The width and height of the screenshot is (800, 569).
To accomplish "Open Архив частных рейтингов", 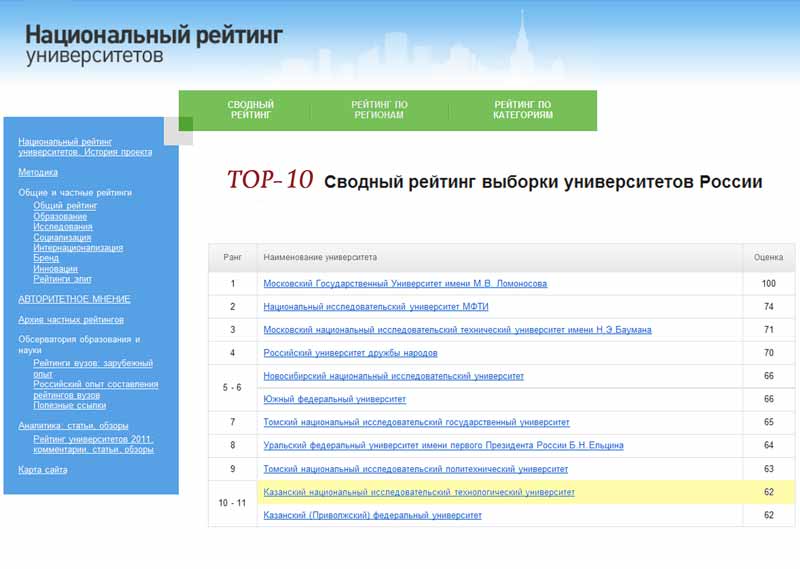I will [71, 319].
